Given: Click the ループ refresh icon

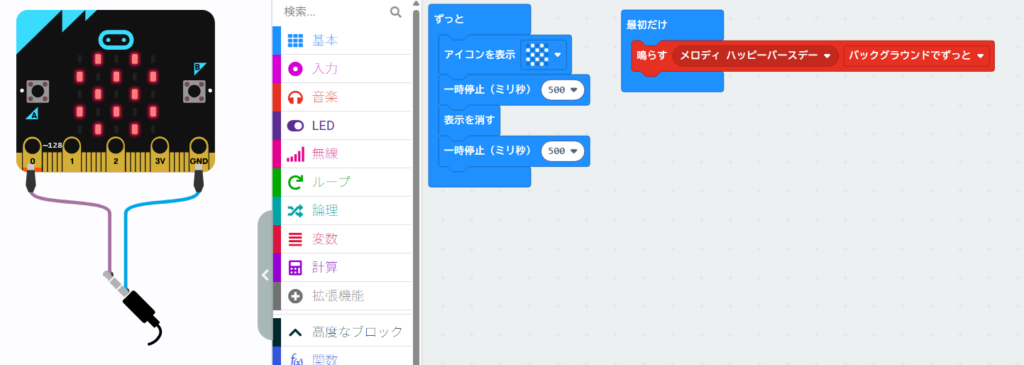Looking at the screenshot, I should pos(295,182).
